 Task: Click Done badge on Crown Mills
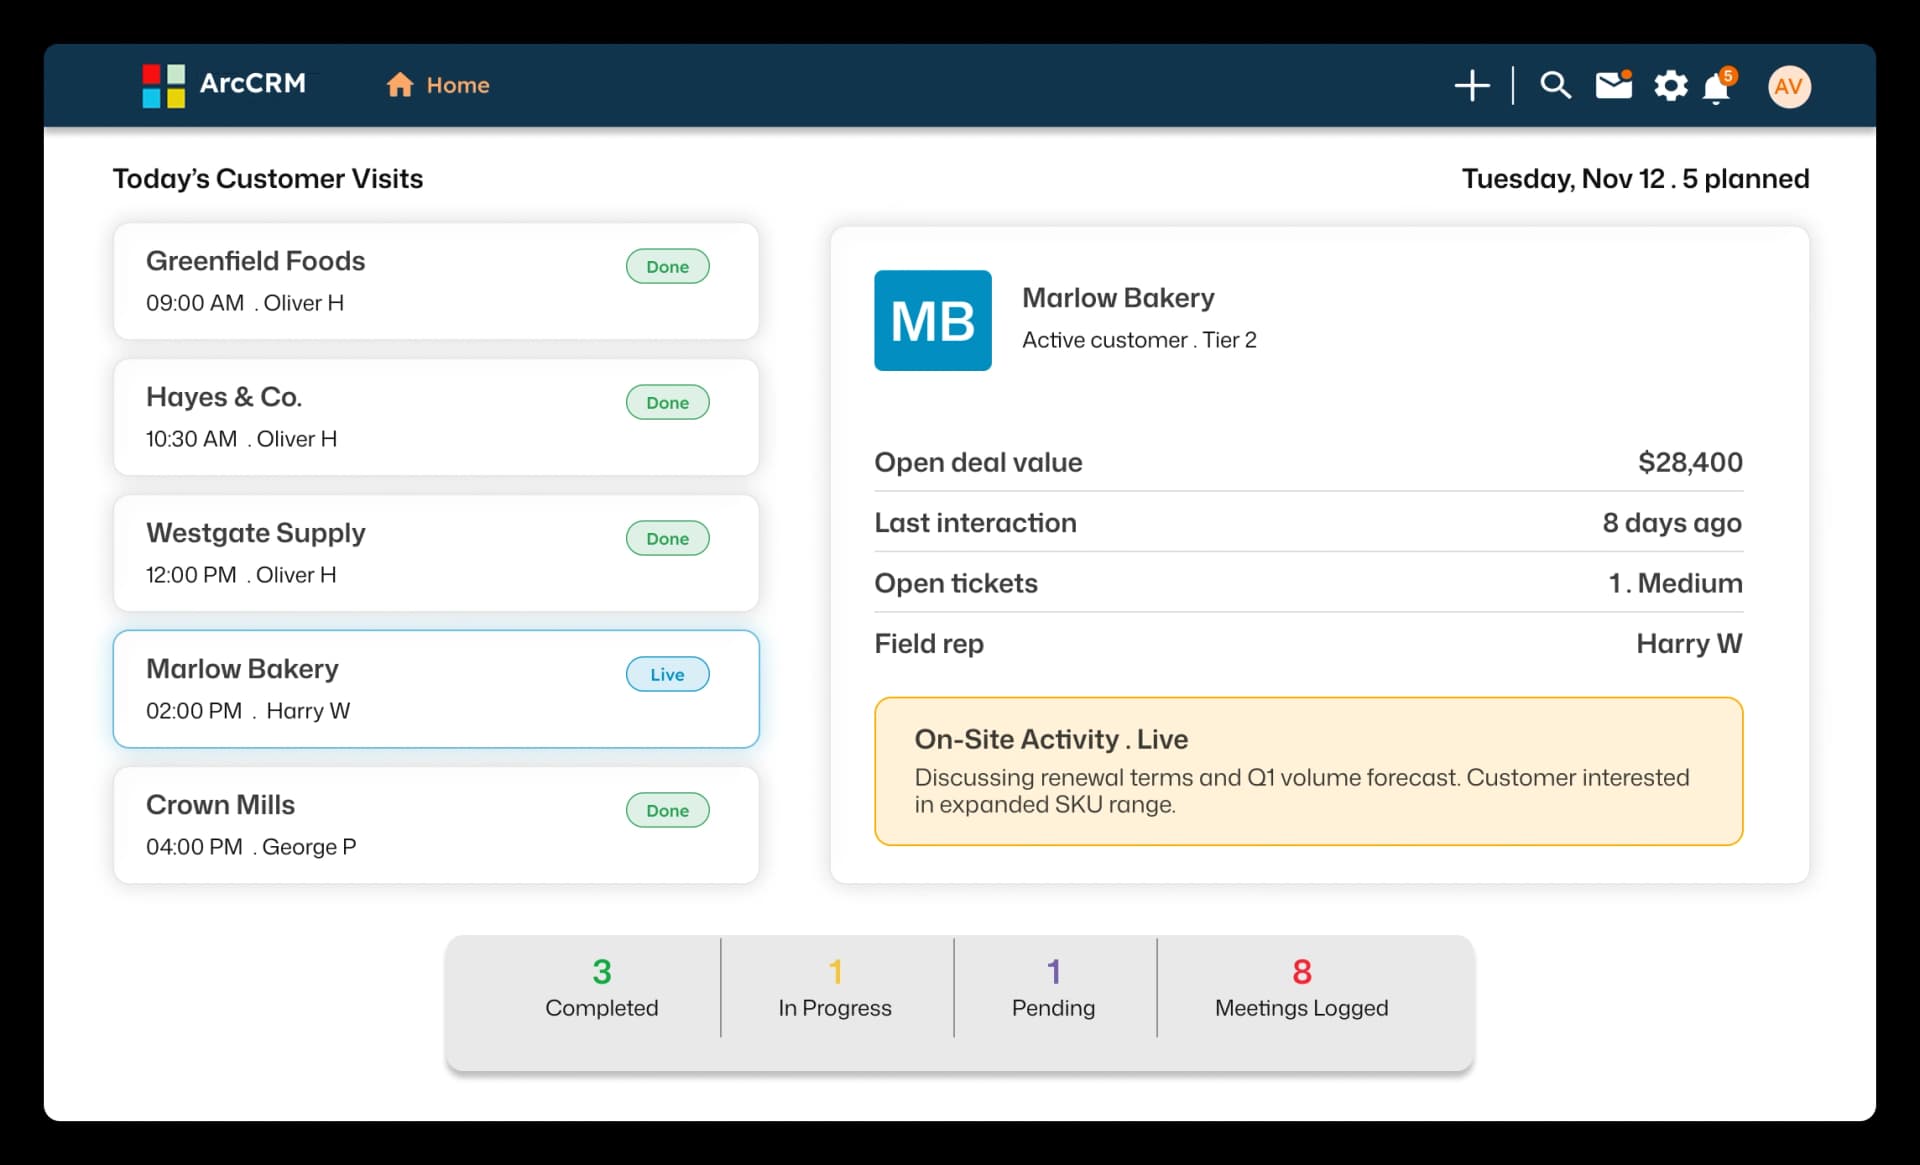pyautogui.click(x=668, y=810)
